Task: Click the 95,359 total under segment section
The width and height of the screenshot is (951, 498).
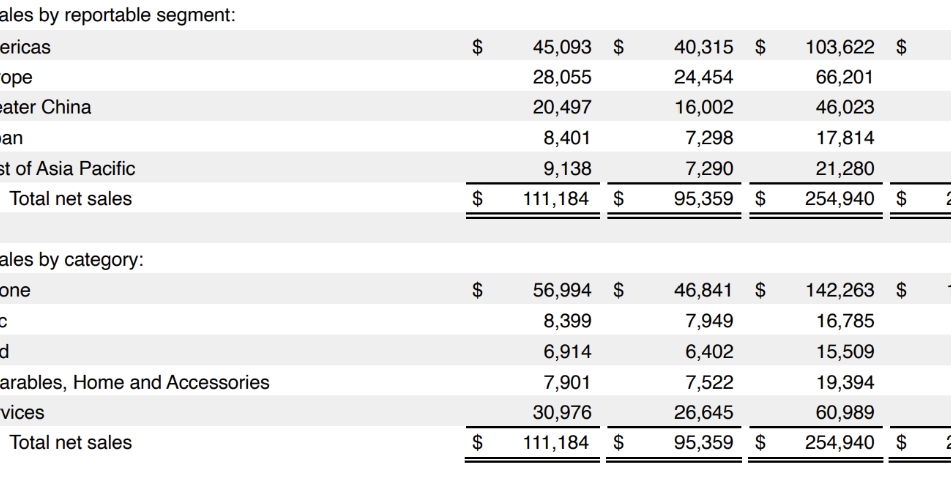Action: tap(704, 199)
